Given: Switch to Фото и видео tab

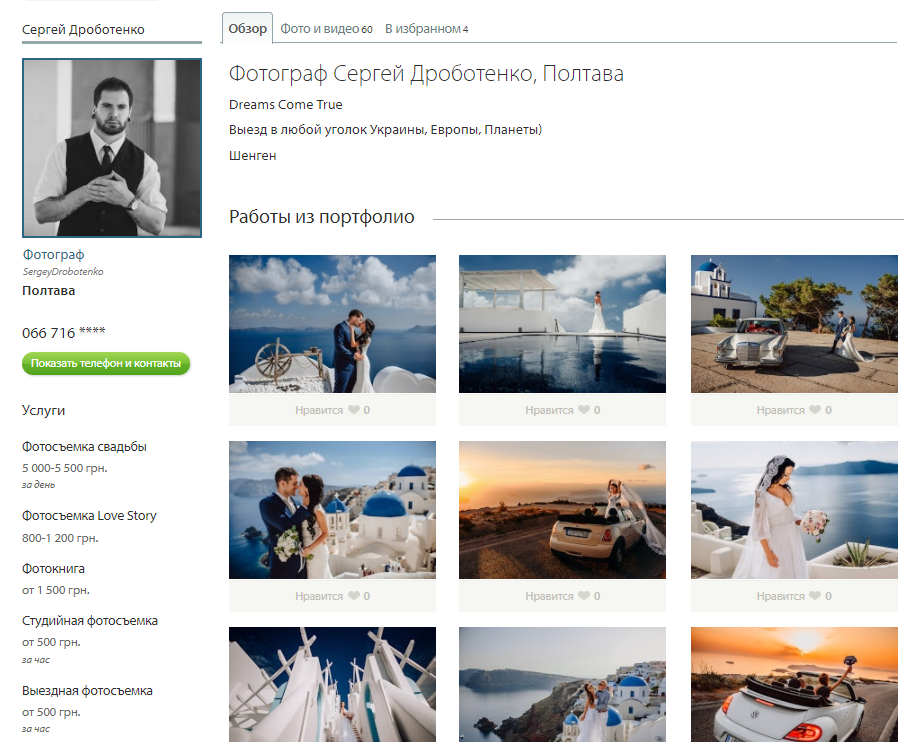Looking at the screenshot, I should (x=326, y=29).
